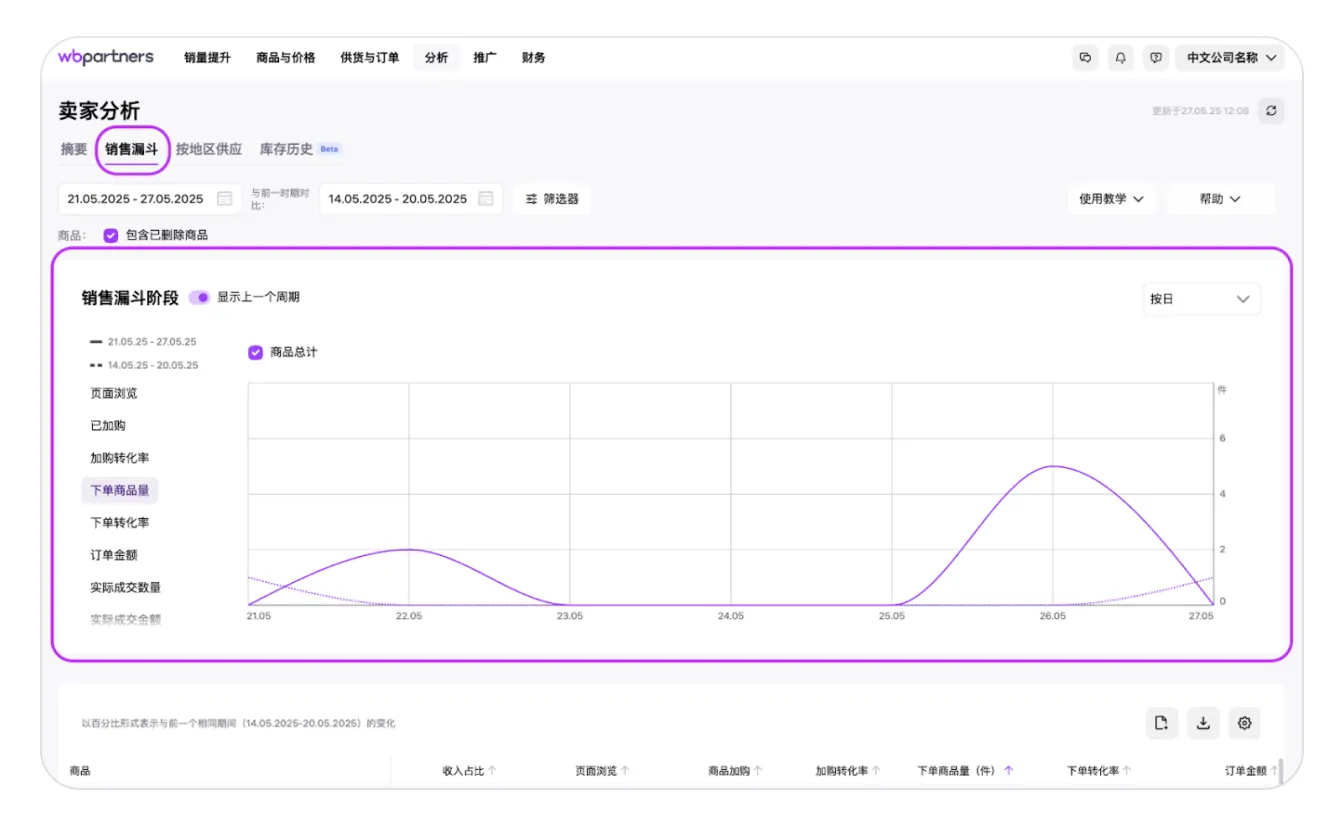Open calendar icon for 21.05.2025 - 27.05.2025 range
Screen dimensions: 1344x826
[225, 199]
